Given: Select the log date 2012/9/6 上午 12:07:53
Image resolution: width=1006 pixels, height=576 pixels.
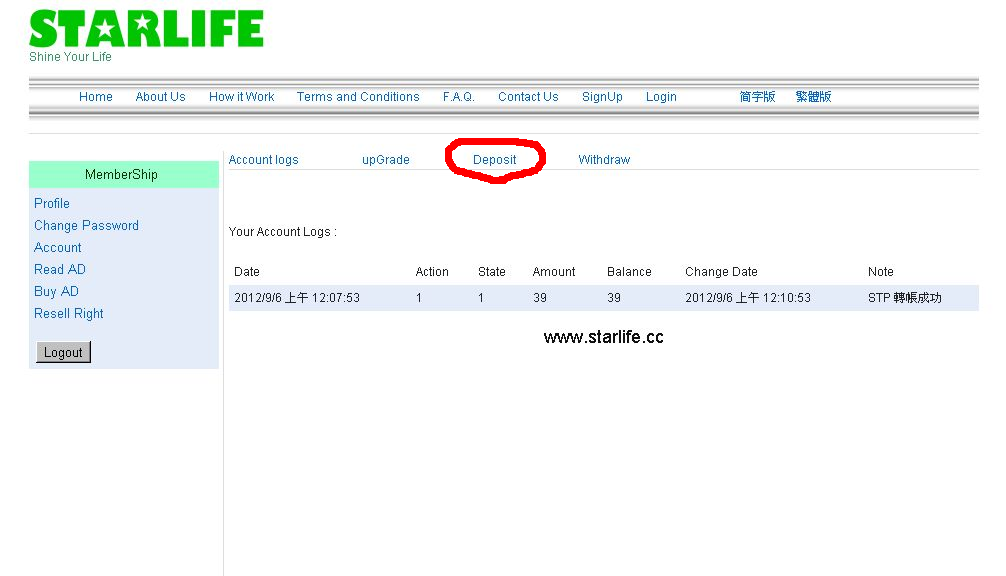Looking at the screenshot, I should point(297,298).
